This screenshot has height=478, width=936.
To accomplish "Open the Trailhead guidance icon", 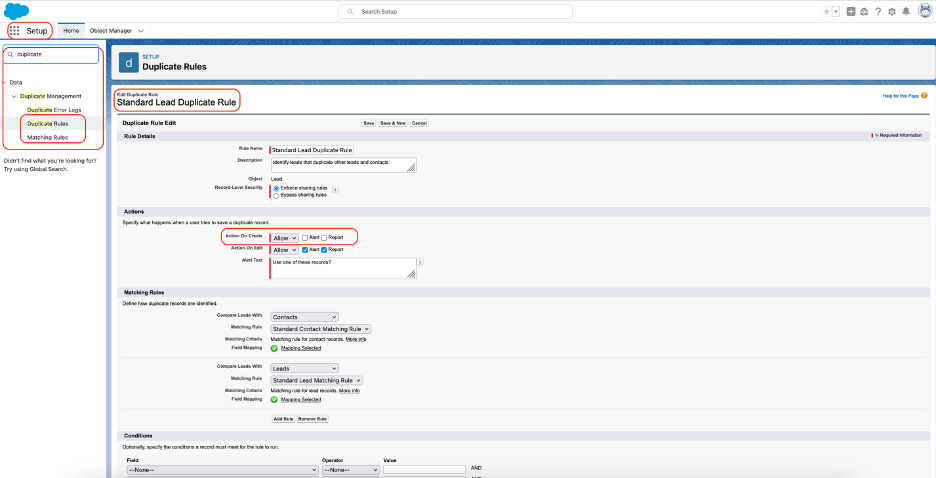I will point(864,12).
